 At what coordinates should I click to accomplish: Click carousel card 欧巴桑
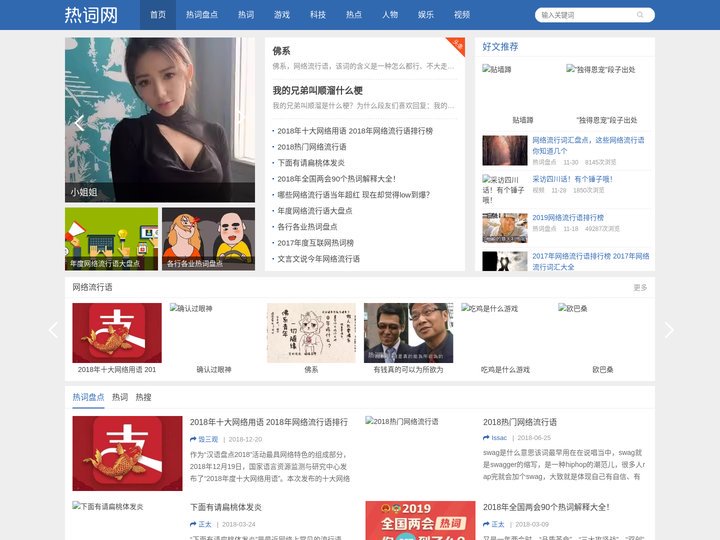[x=602, y=338]
